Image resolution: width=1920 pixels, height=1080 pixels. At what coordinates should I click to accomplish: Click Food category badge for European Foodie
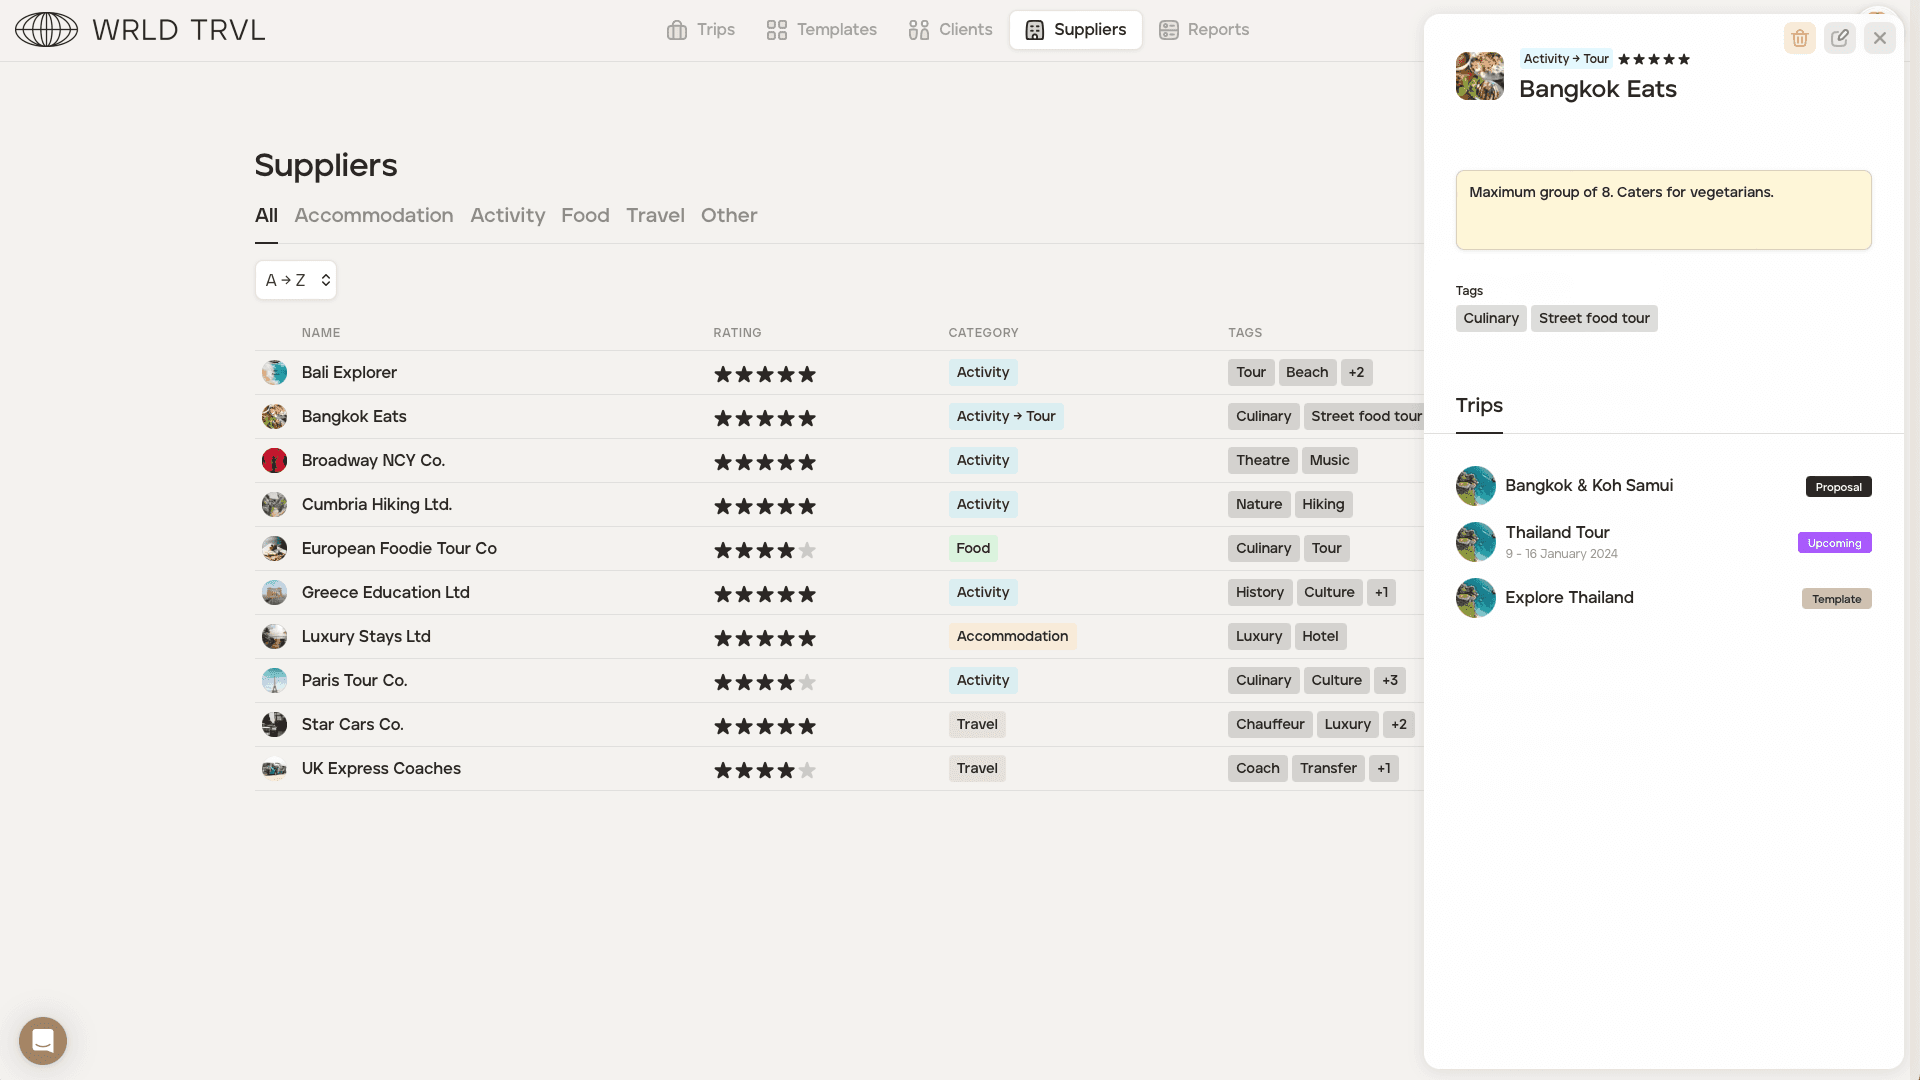(x=973, y=549)
